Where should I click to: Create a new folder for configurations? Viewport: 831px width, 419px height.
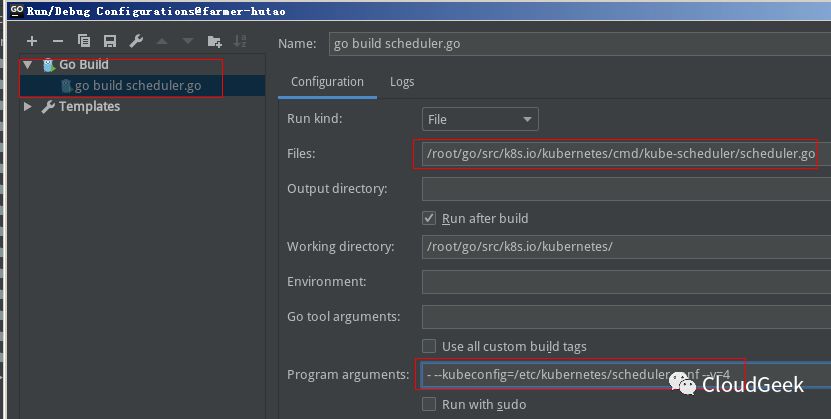[x=214, y=41]
